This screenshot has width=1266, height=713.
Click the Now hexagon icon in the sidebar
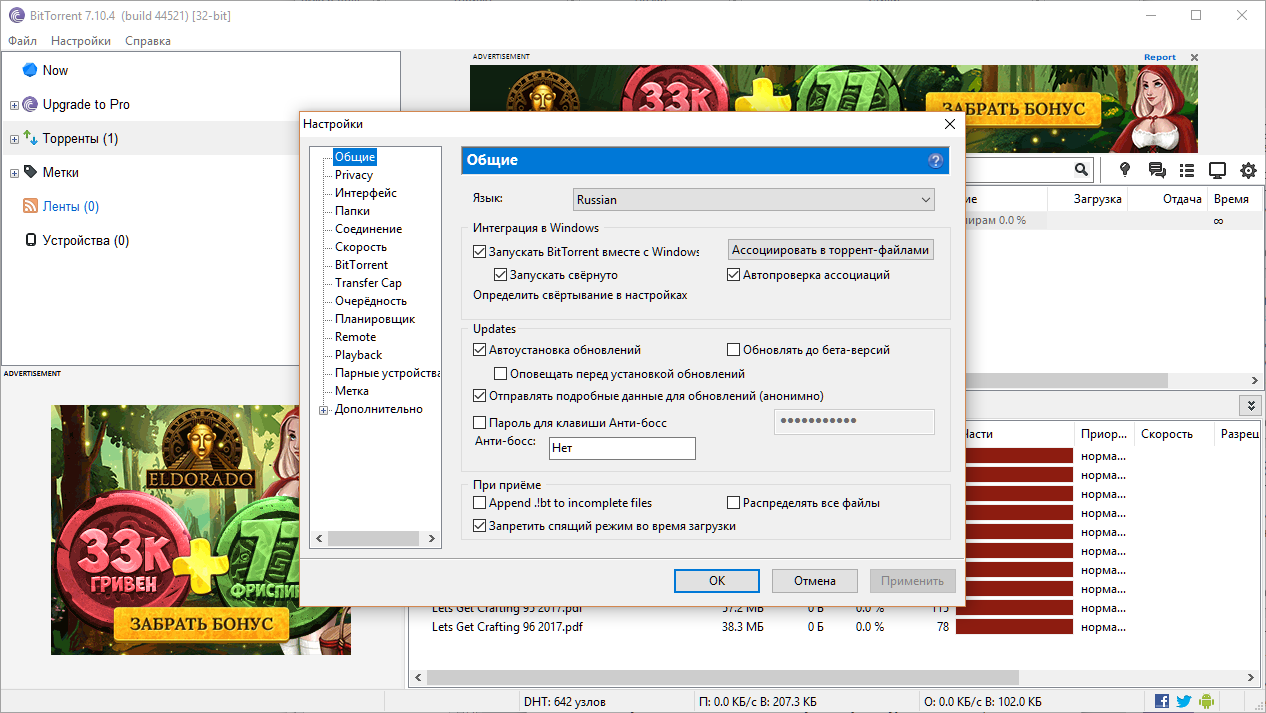pyautogui.click(x=30, y=70)
